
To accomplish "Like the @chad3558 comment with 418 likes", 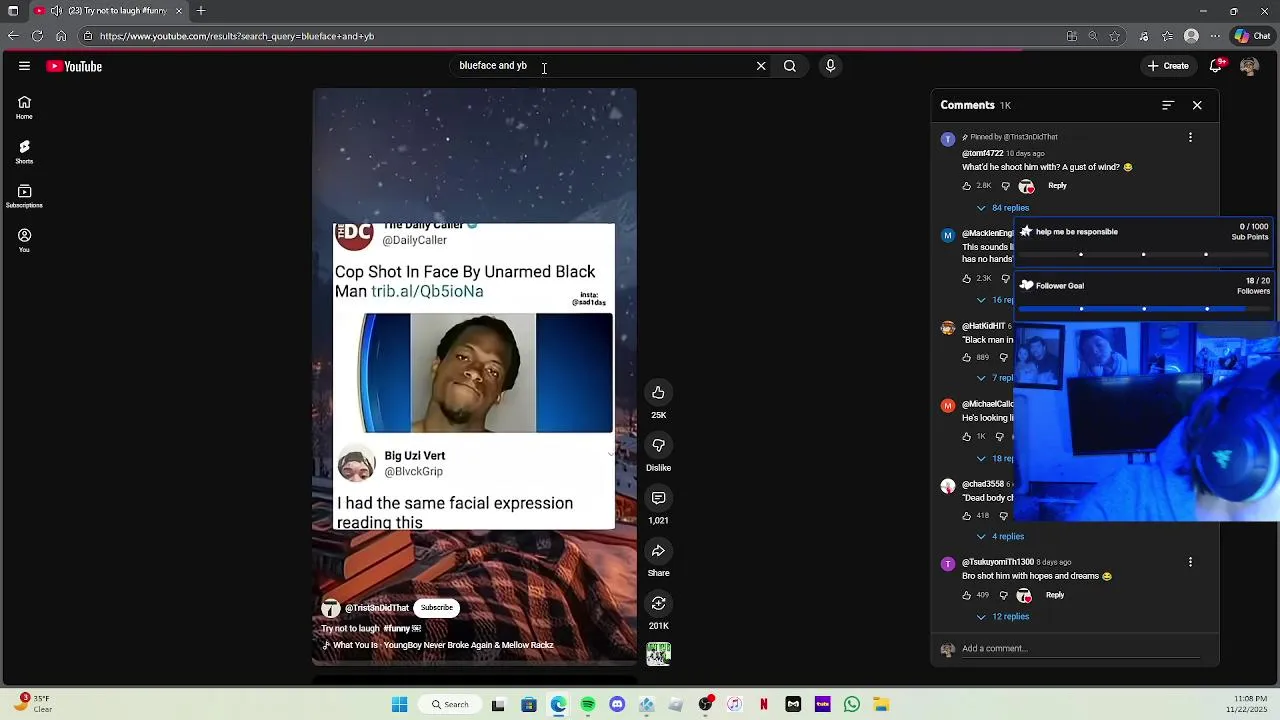I will coord(967,516).
